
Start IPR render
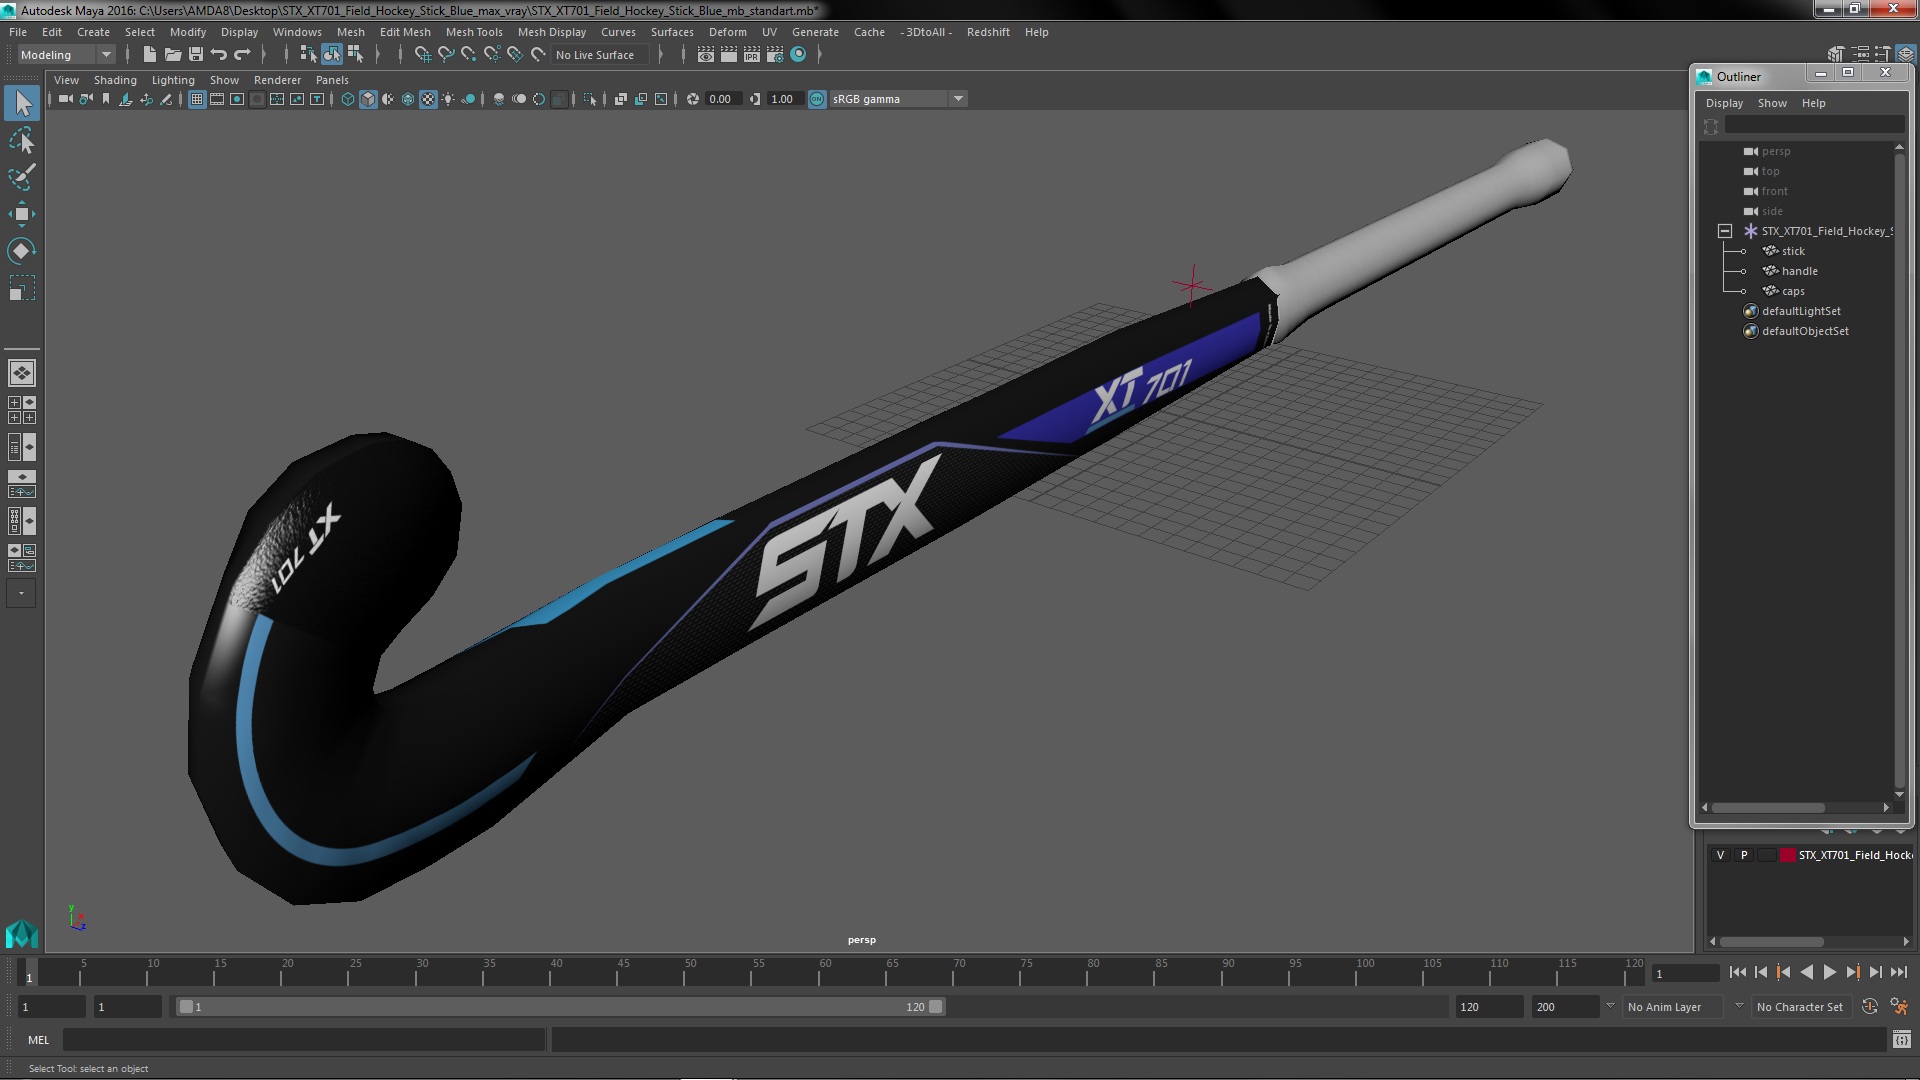pos(752,55)
